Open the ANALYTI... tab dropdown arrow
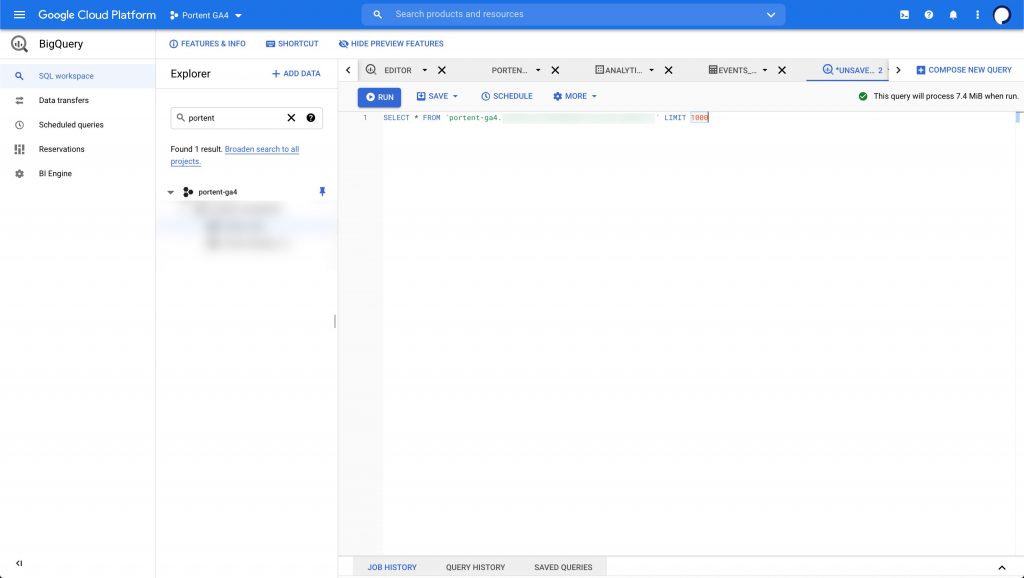Viewport: 1024px width, 578px height. point(651,71)
